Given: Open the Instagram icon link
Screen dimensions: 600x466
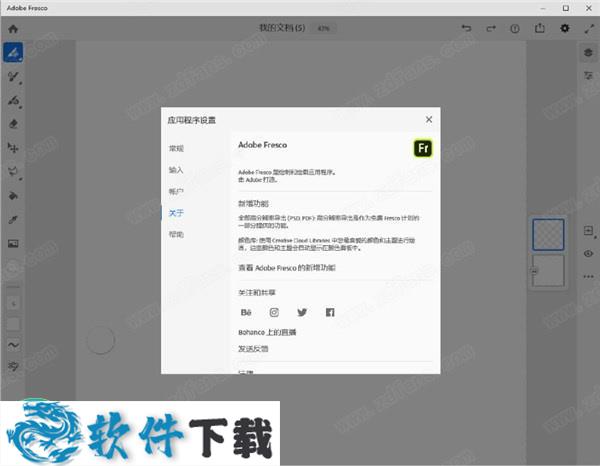Looking at the screenshot, I should [x=274, y=312].
